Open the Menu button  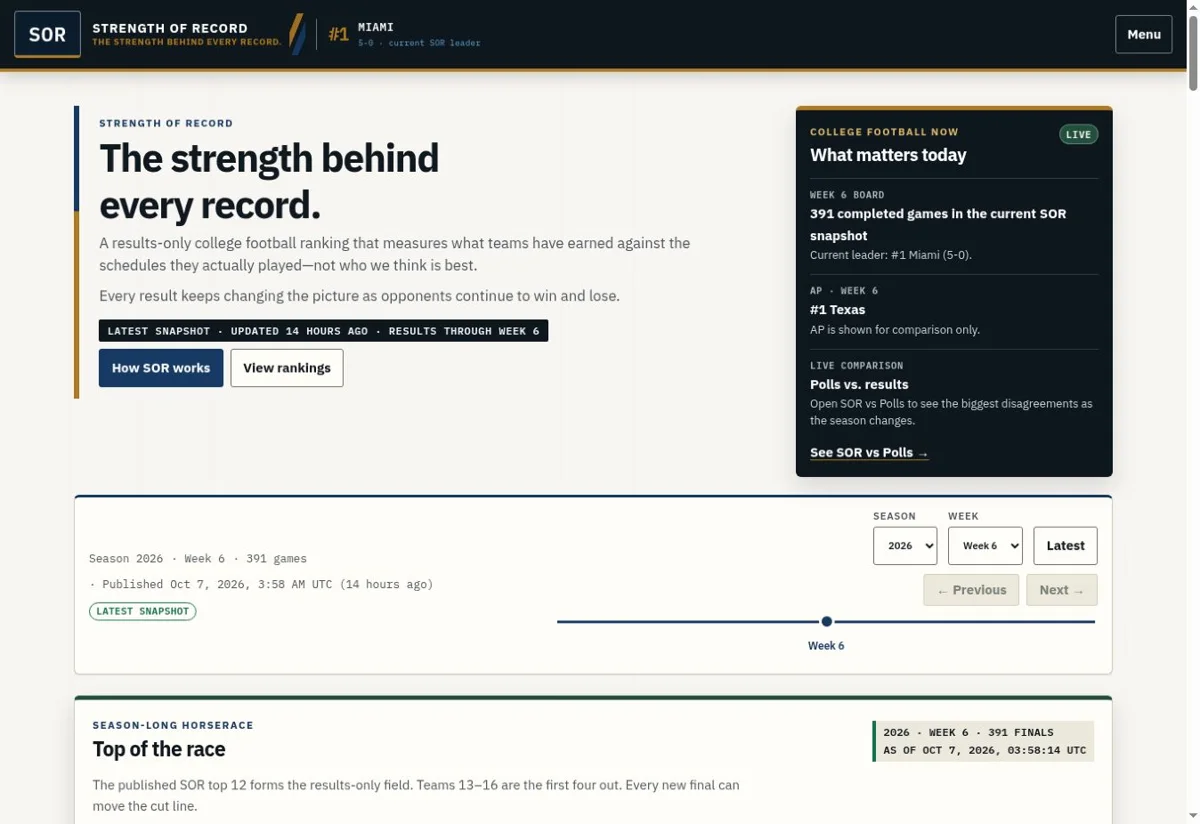(x=1143, y=34)
